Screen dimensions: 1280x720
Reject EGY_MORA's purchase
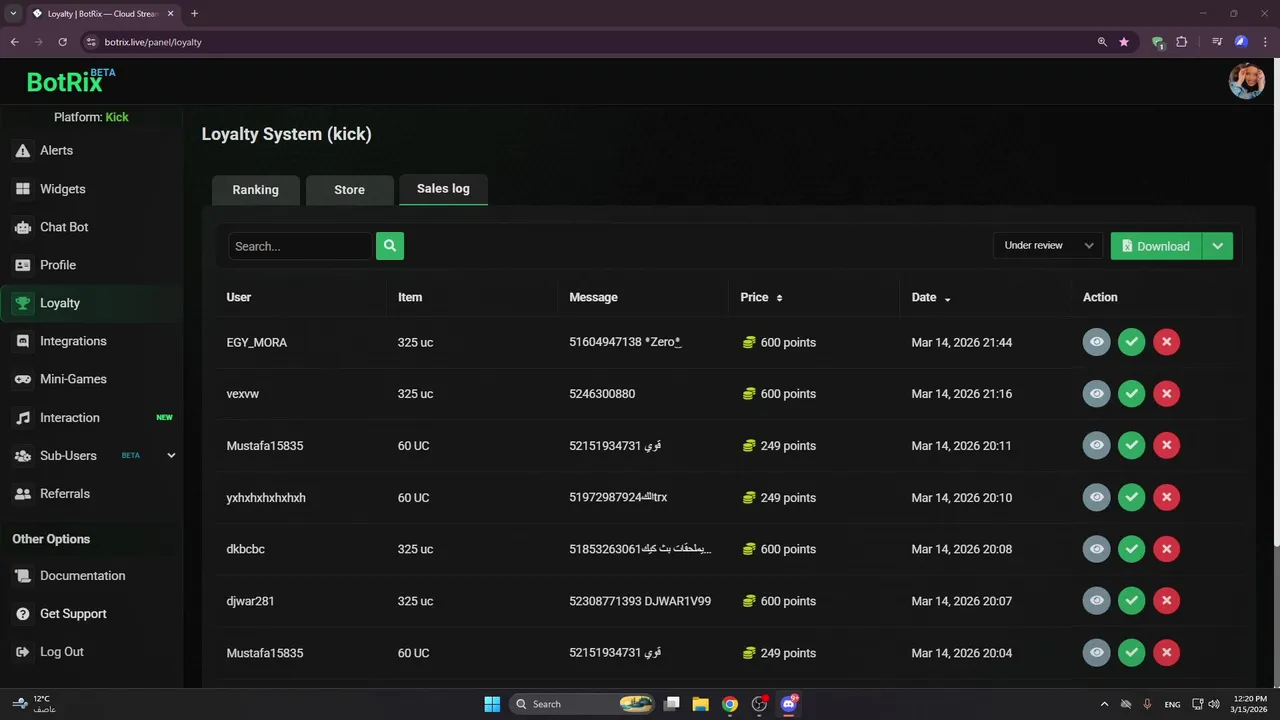(x=1166, y=342)
